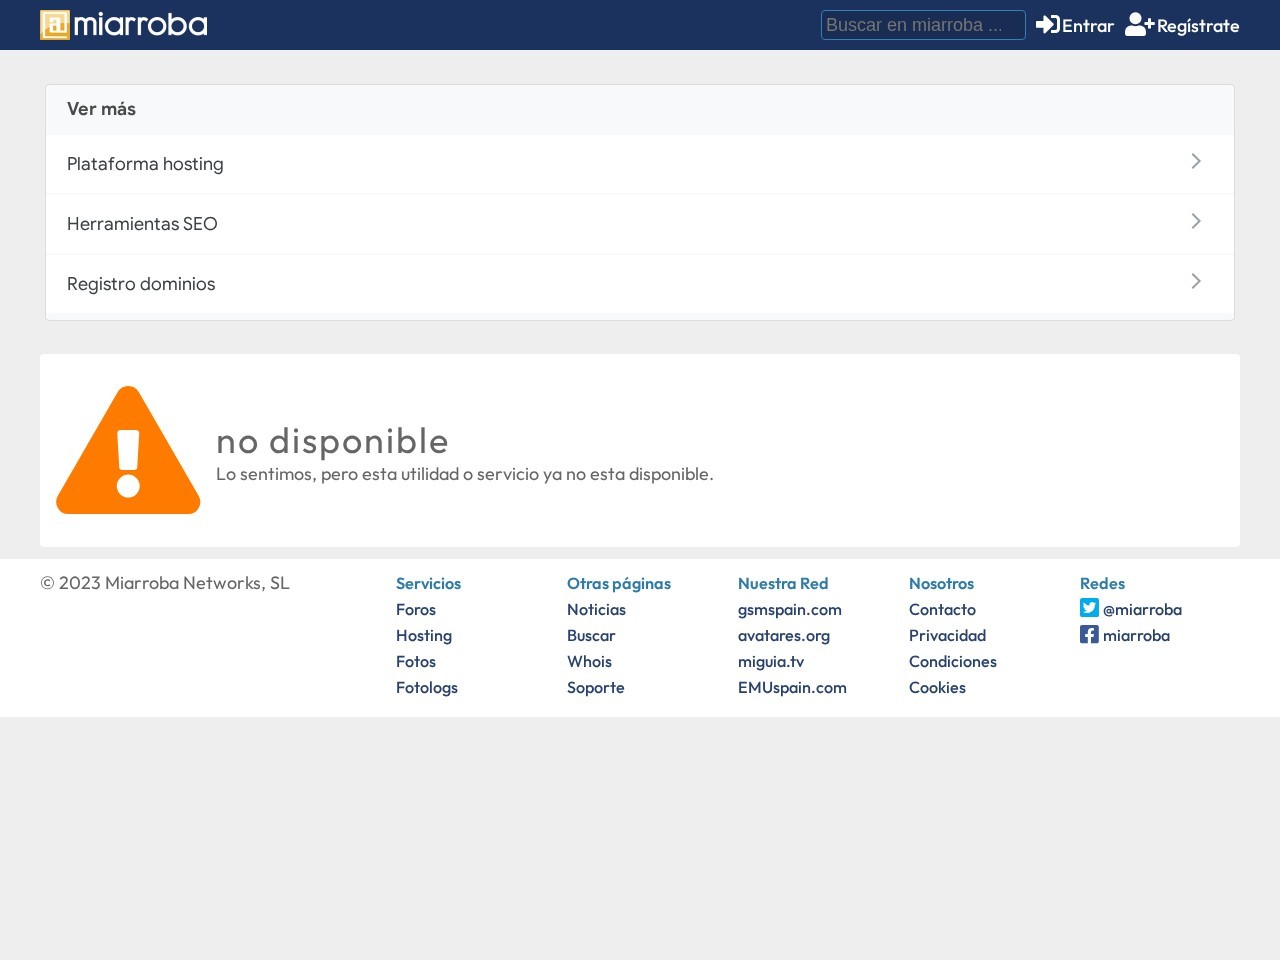Open the Fotos footer link

[416, 661]
